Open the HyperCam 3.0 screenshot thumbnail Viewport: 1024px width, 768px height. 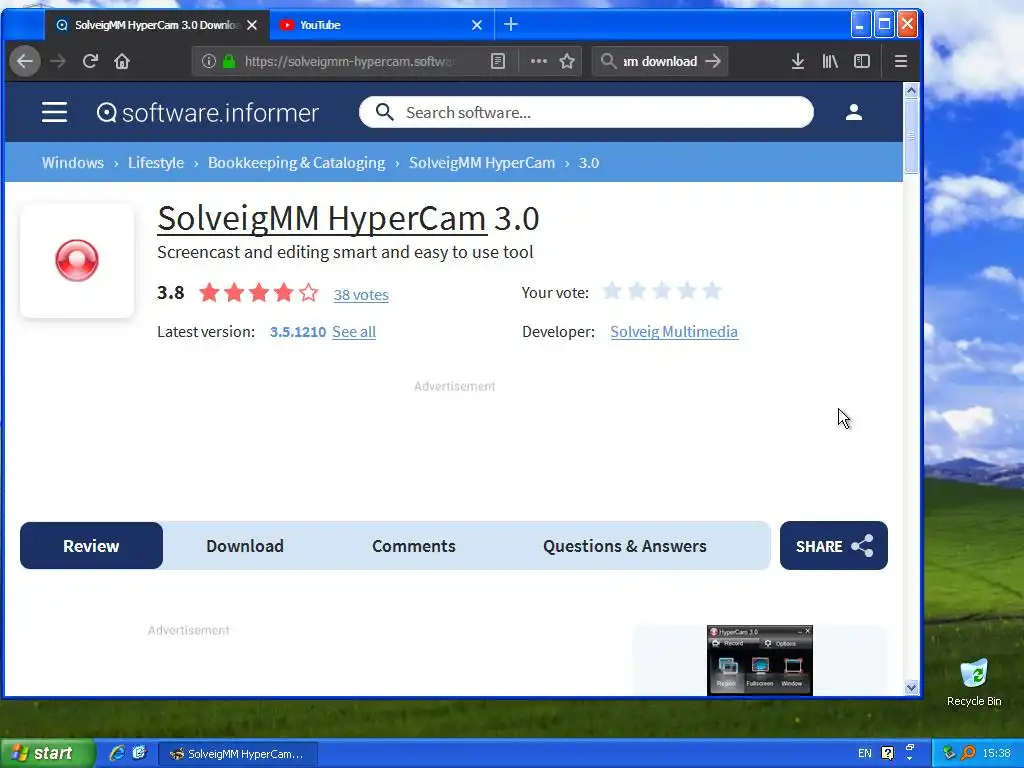[x=760, y=660]
